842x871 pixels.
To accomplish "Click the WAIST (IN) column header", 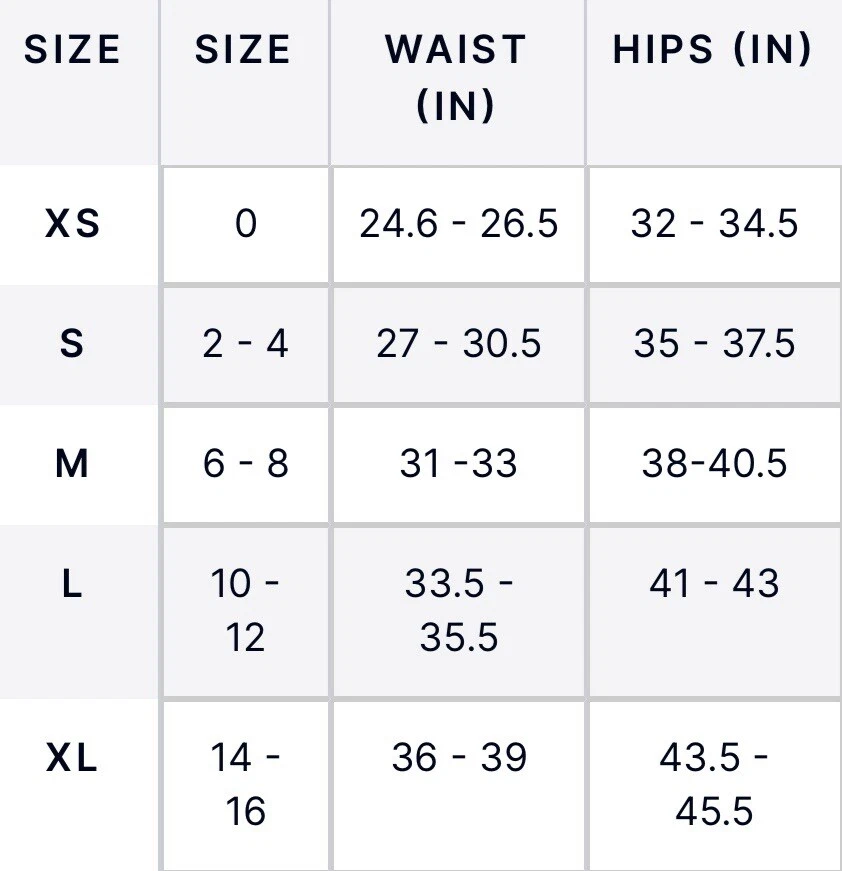I will point(457,78).
